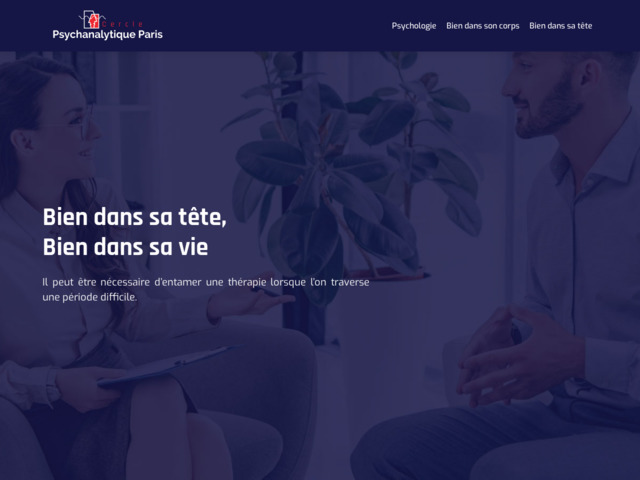
Task: Click the paragraph about entamer une thérapie
Action: [206, 290]
